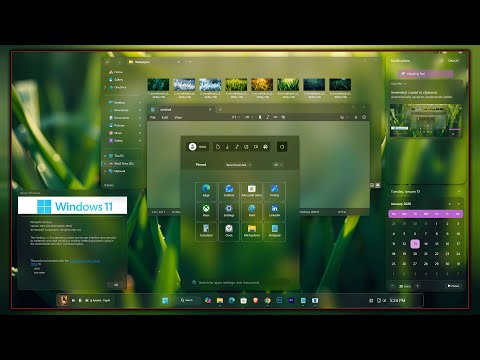The width and height of the screenshot is (480, 360).
Task: Open Settings app from Start menu grid
Action: click(x=229, y=211)
